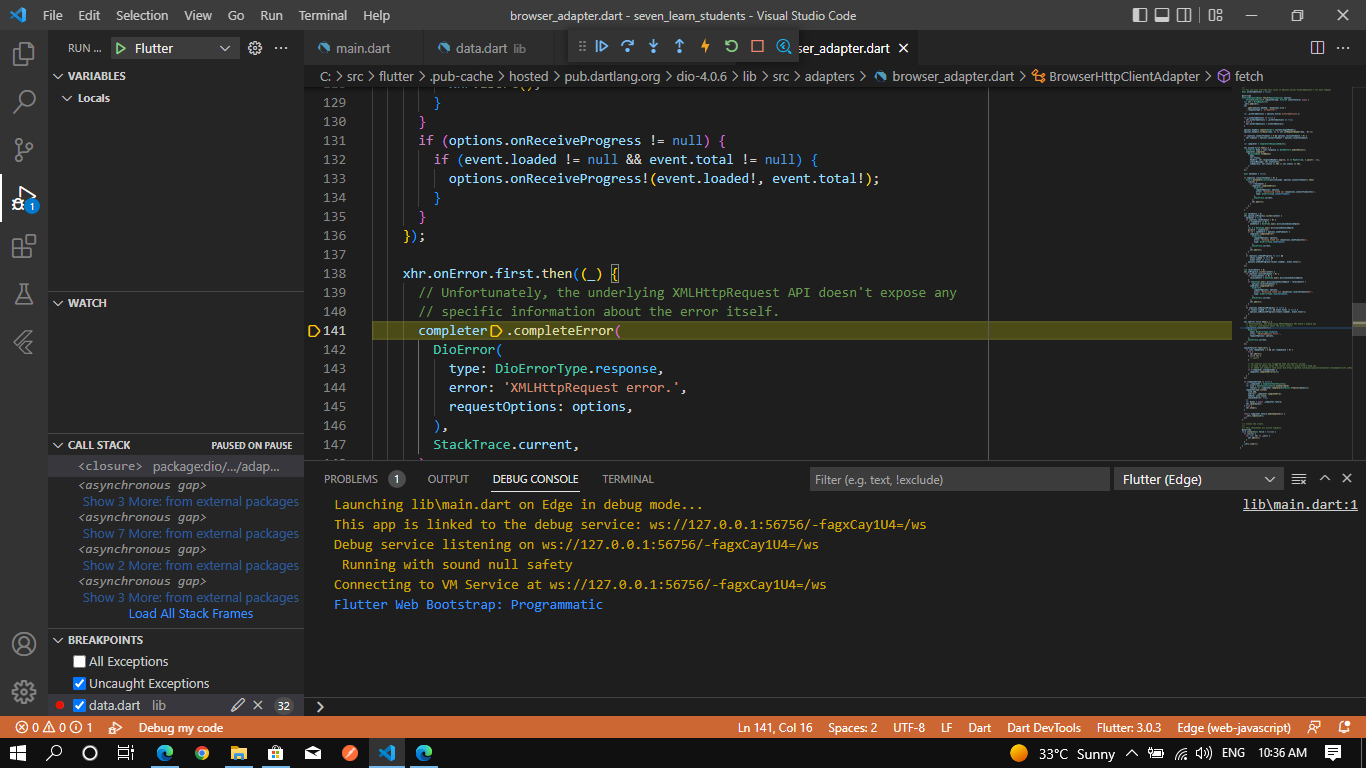1366x768 pixels.
Task: Click Show 7 More from external packages
Action: point(190,533)
